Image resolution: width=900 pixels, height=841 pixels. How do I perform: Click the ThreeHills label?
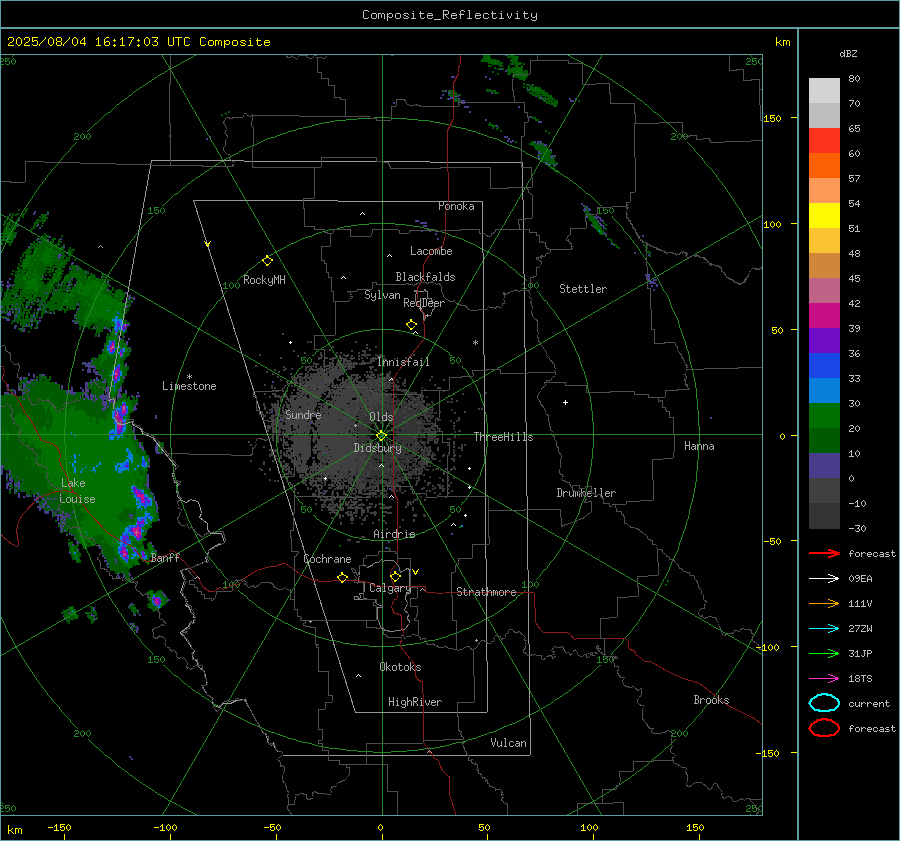click(x=503, y=437)
